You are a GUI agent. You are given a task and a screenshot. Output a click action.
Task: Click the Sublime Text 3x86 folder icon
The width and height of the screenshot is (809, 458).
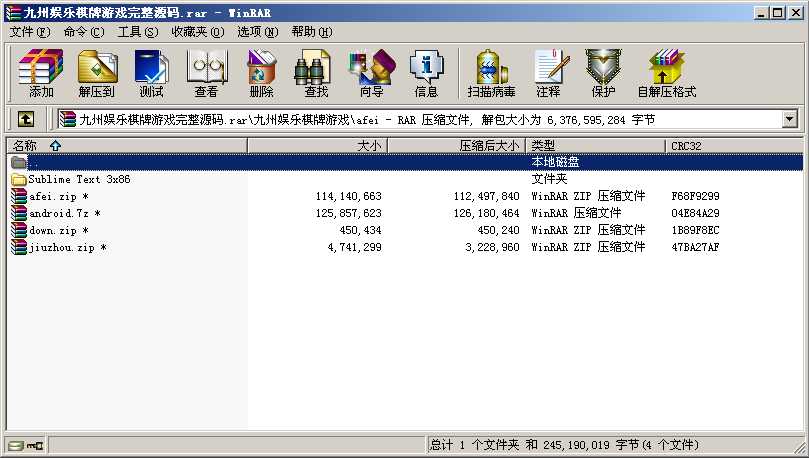click(x=19, y=179)
